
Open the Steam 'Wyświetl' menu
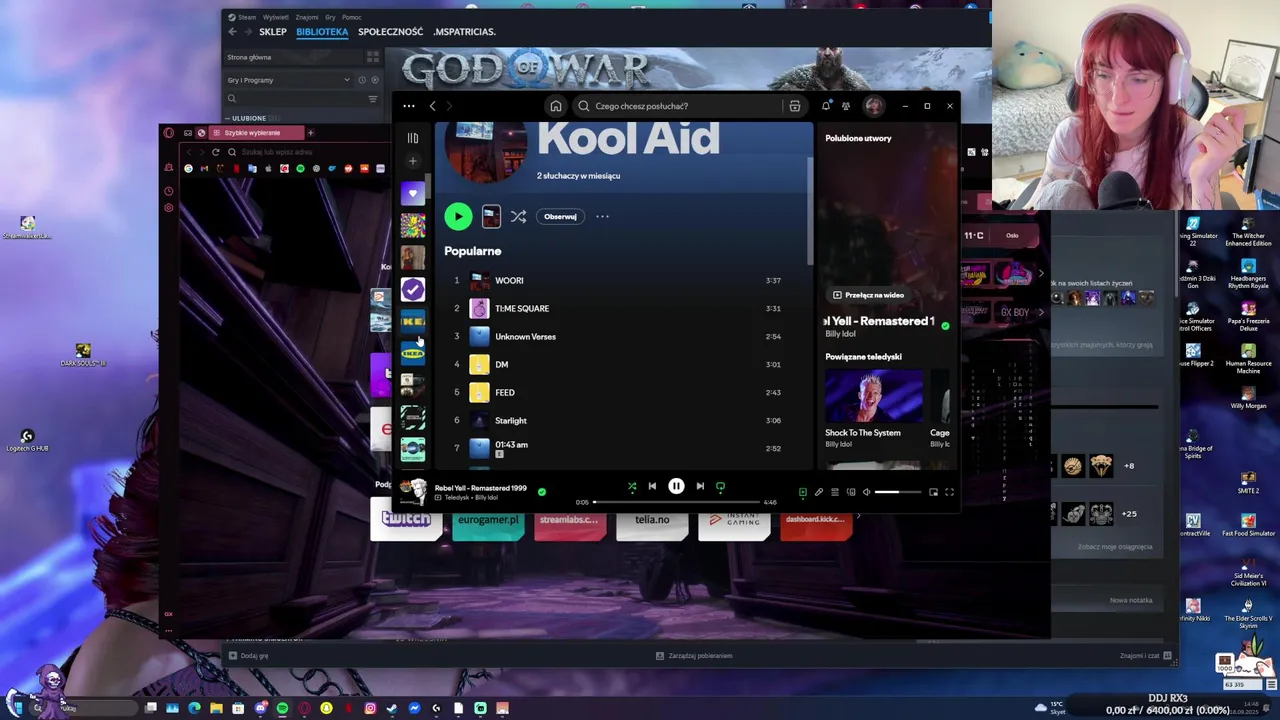tap(275, 17)
